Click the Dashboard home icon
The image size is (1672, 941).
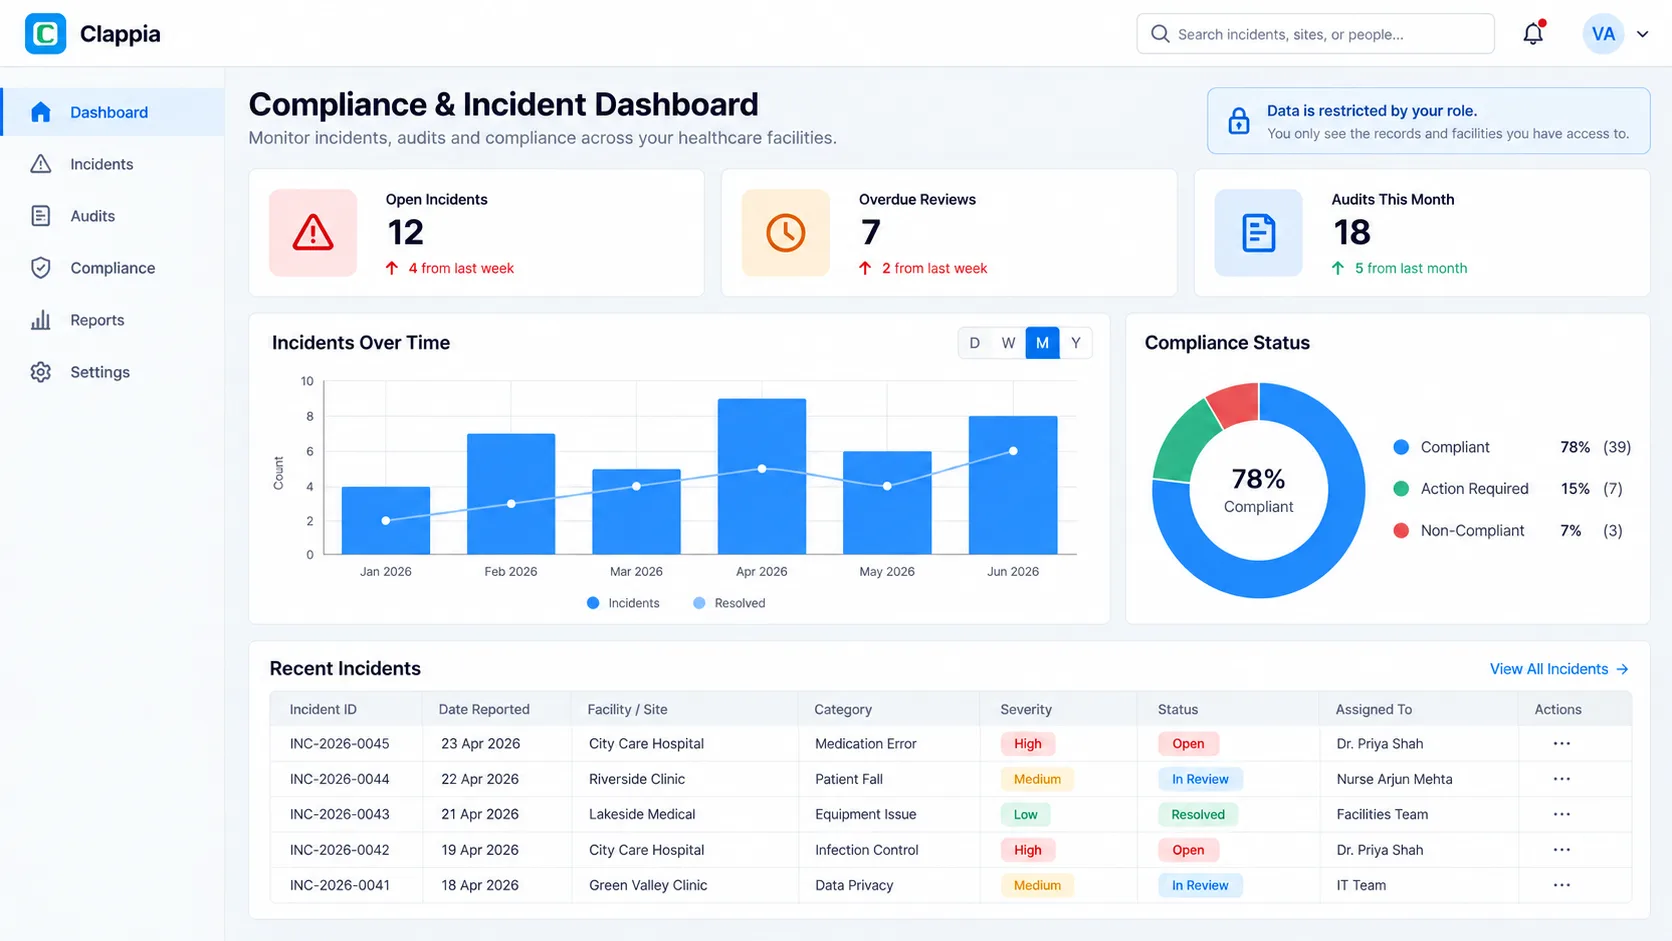tap(41, 112)
